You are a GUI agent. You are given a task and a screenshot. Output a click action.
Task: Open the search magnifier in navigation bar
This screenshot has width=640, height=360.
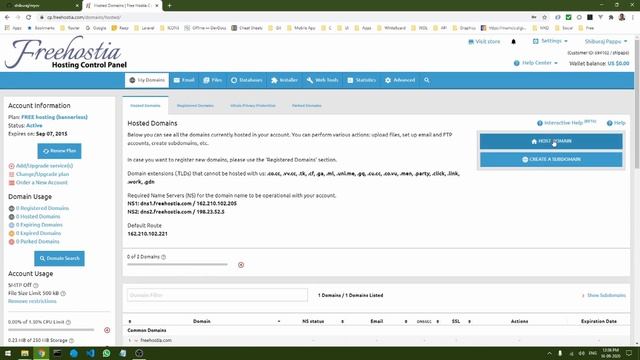(x=427, y=80)
